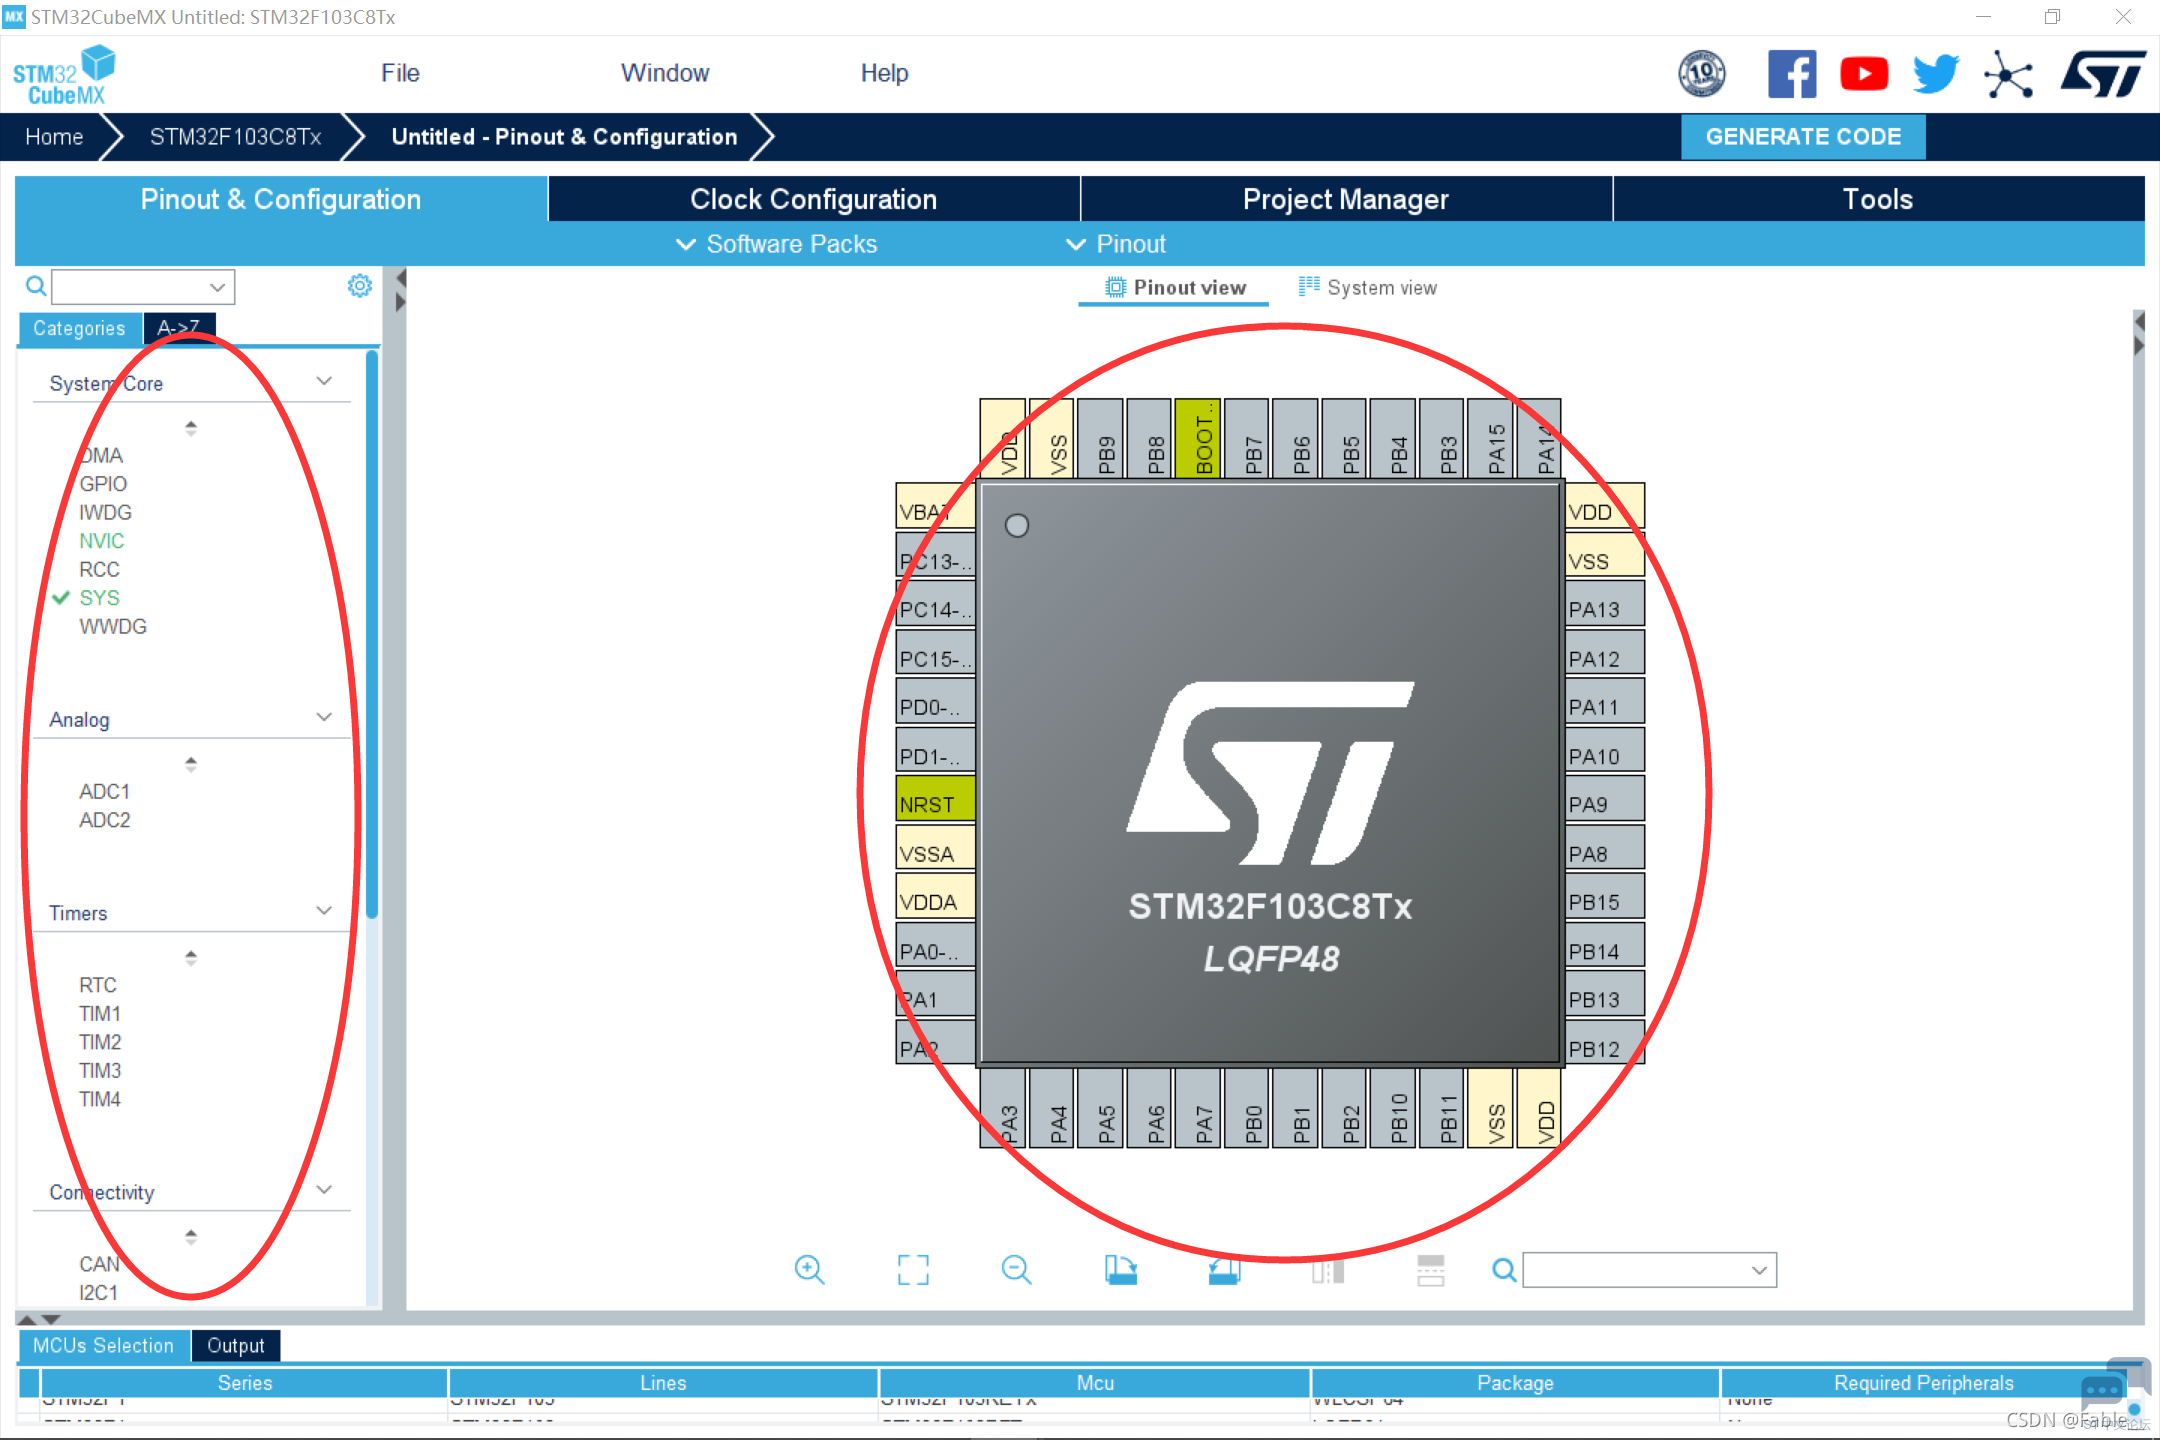
Task: Go to Home breadcrumb
Action: [x=54, y=137]
